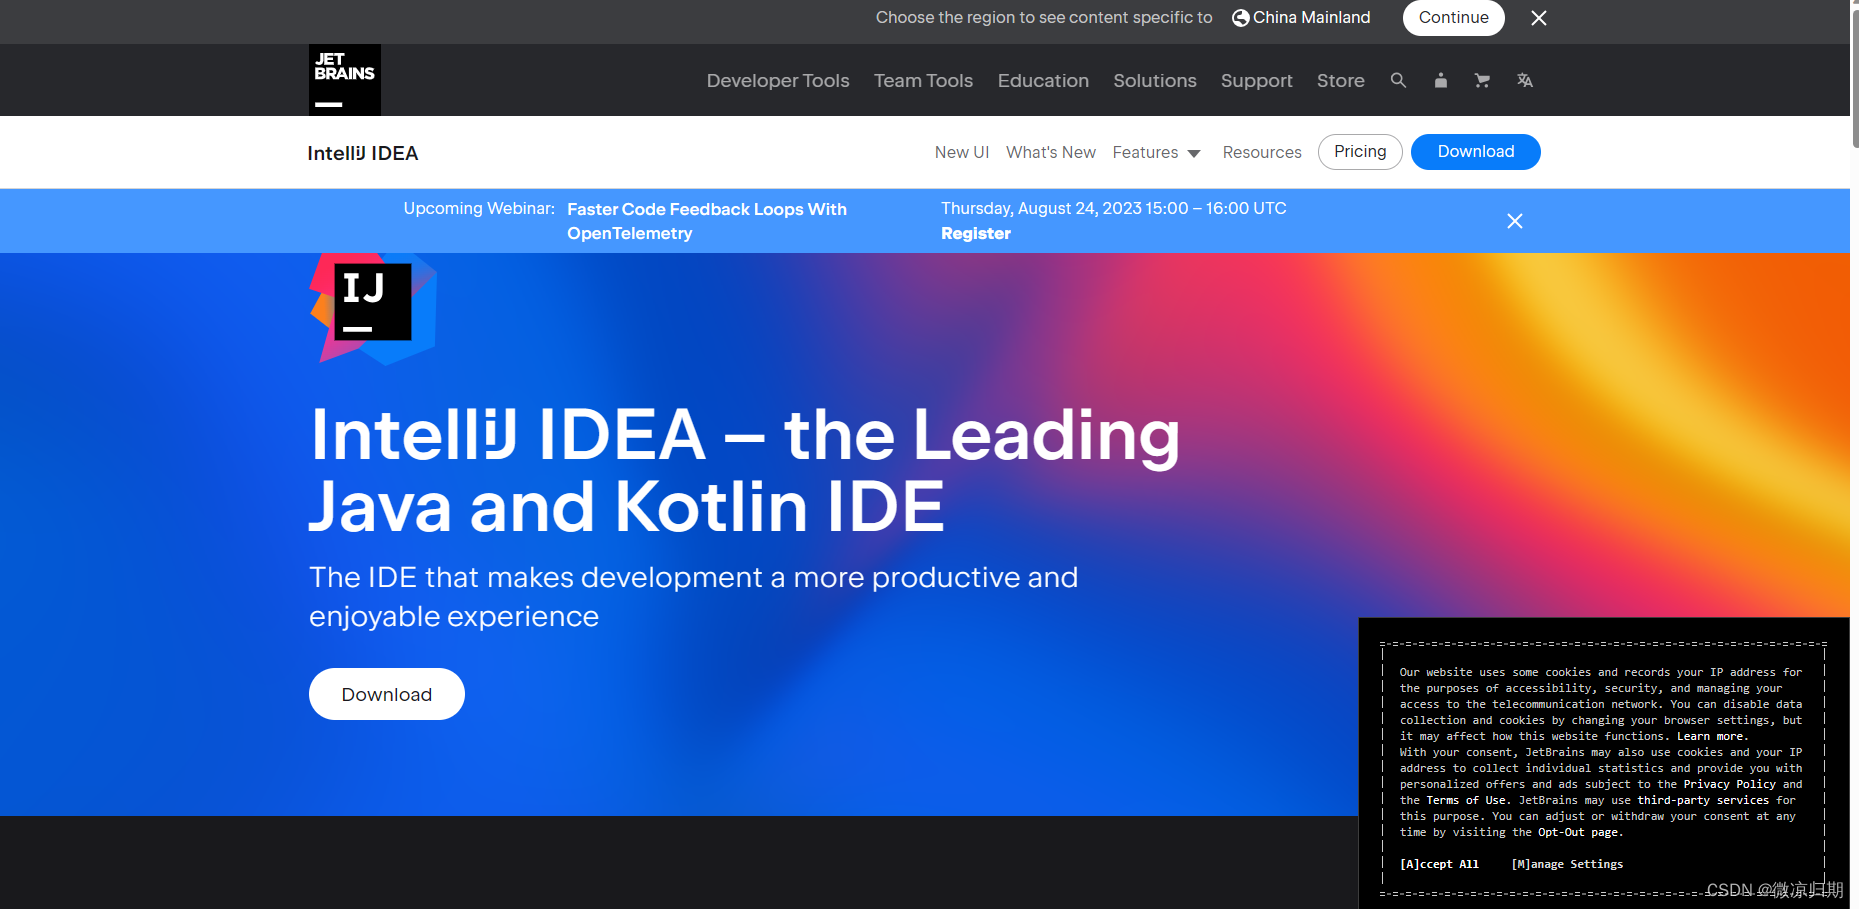Click [A]ccept All in cookie notice
This screenshot has width=1859, height=909.
click(1439, 864)
